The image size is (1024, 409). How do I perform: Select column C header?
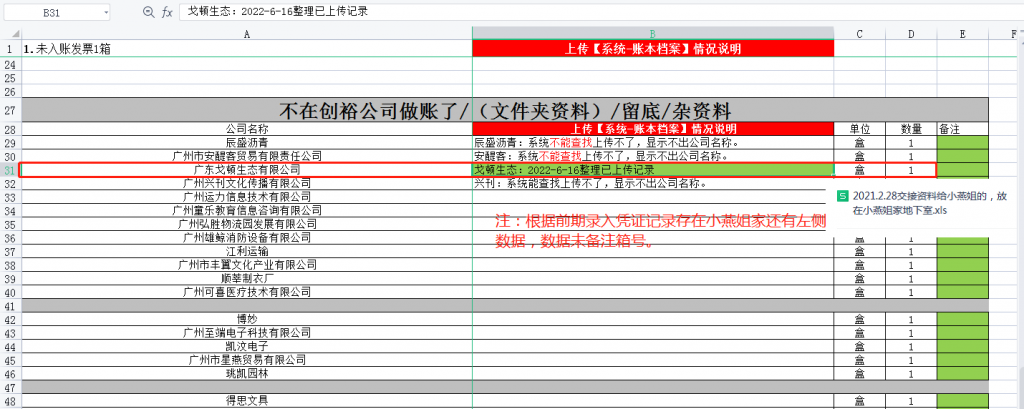coord(859,33)
